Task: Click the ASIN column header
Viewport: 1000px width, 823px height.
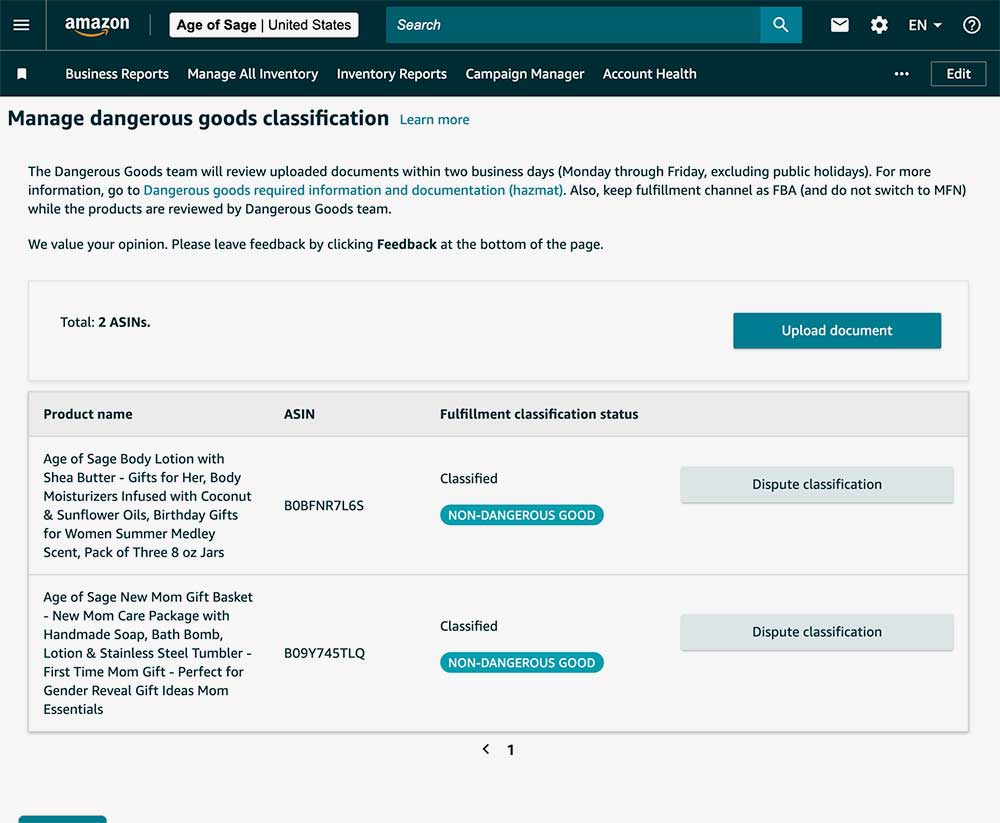Action: click(x=299, y=414)
